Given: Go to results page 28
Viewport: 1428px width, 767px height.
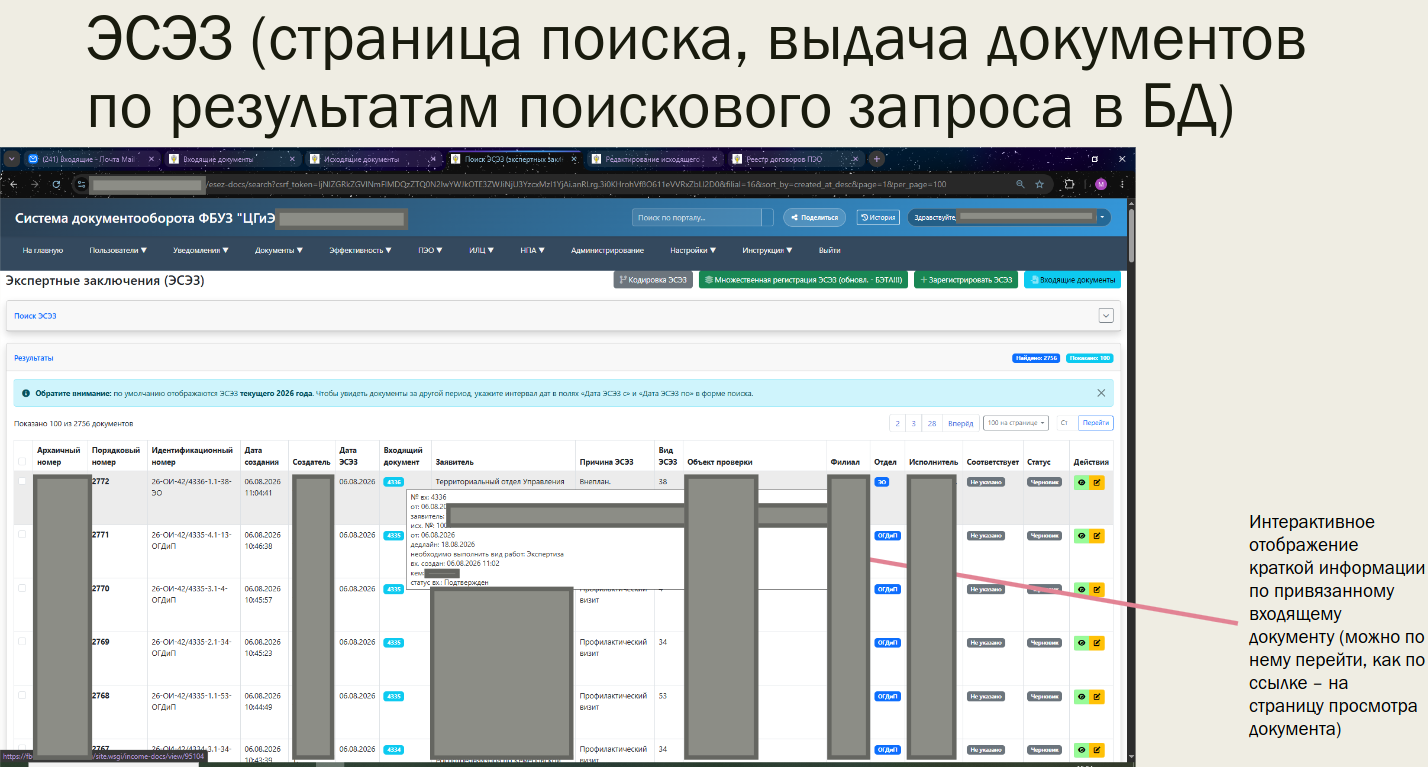Looking at the screenshot, I should pyautogui.click(x=931, y=423).
